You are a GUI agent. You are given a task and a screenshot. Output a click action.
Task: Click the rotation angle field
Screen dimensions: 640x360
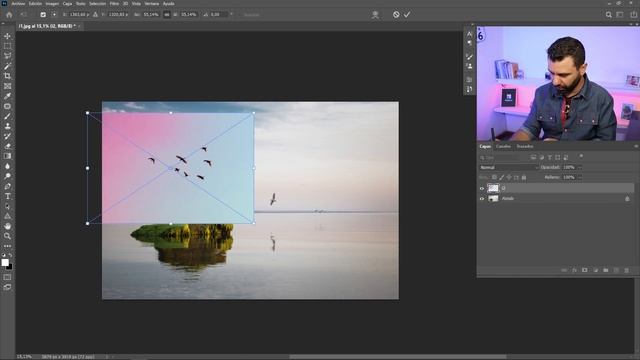218,15
